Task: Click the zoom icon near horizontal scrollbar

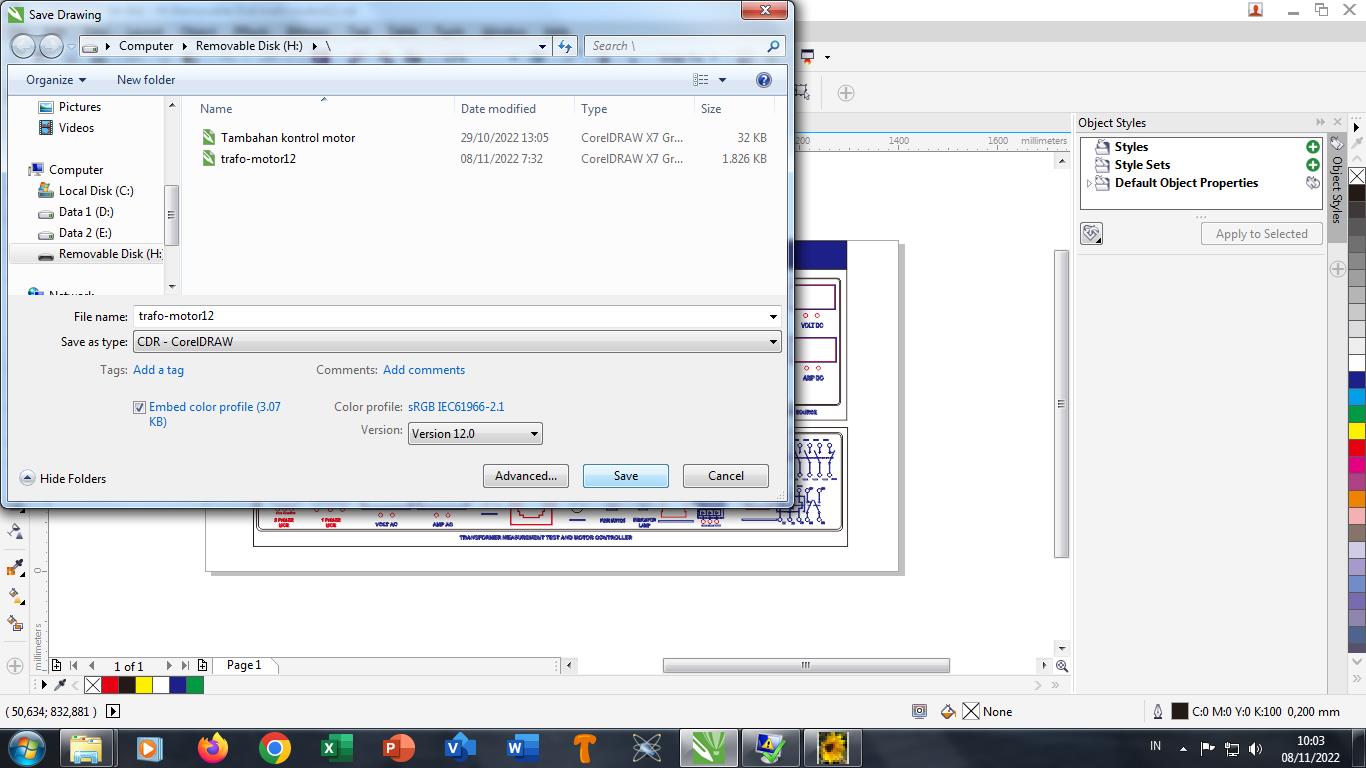Action: (1062, 666)
